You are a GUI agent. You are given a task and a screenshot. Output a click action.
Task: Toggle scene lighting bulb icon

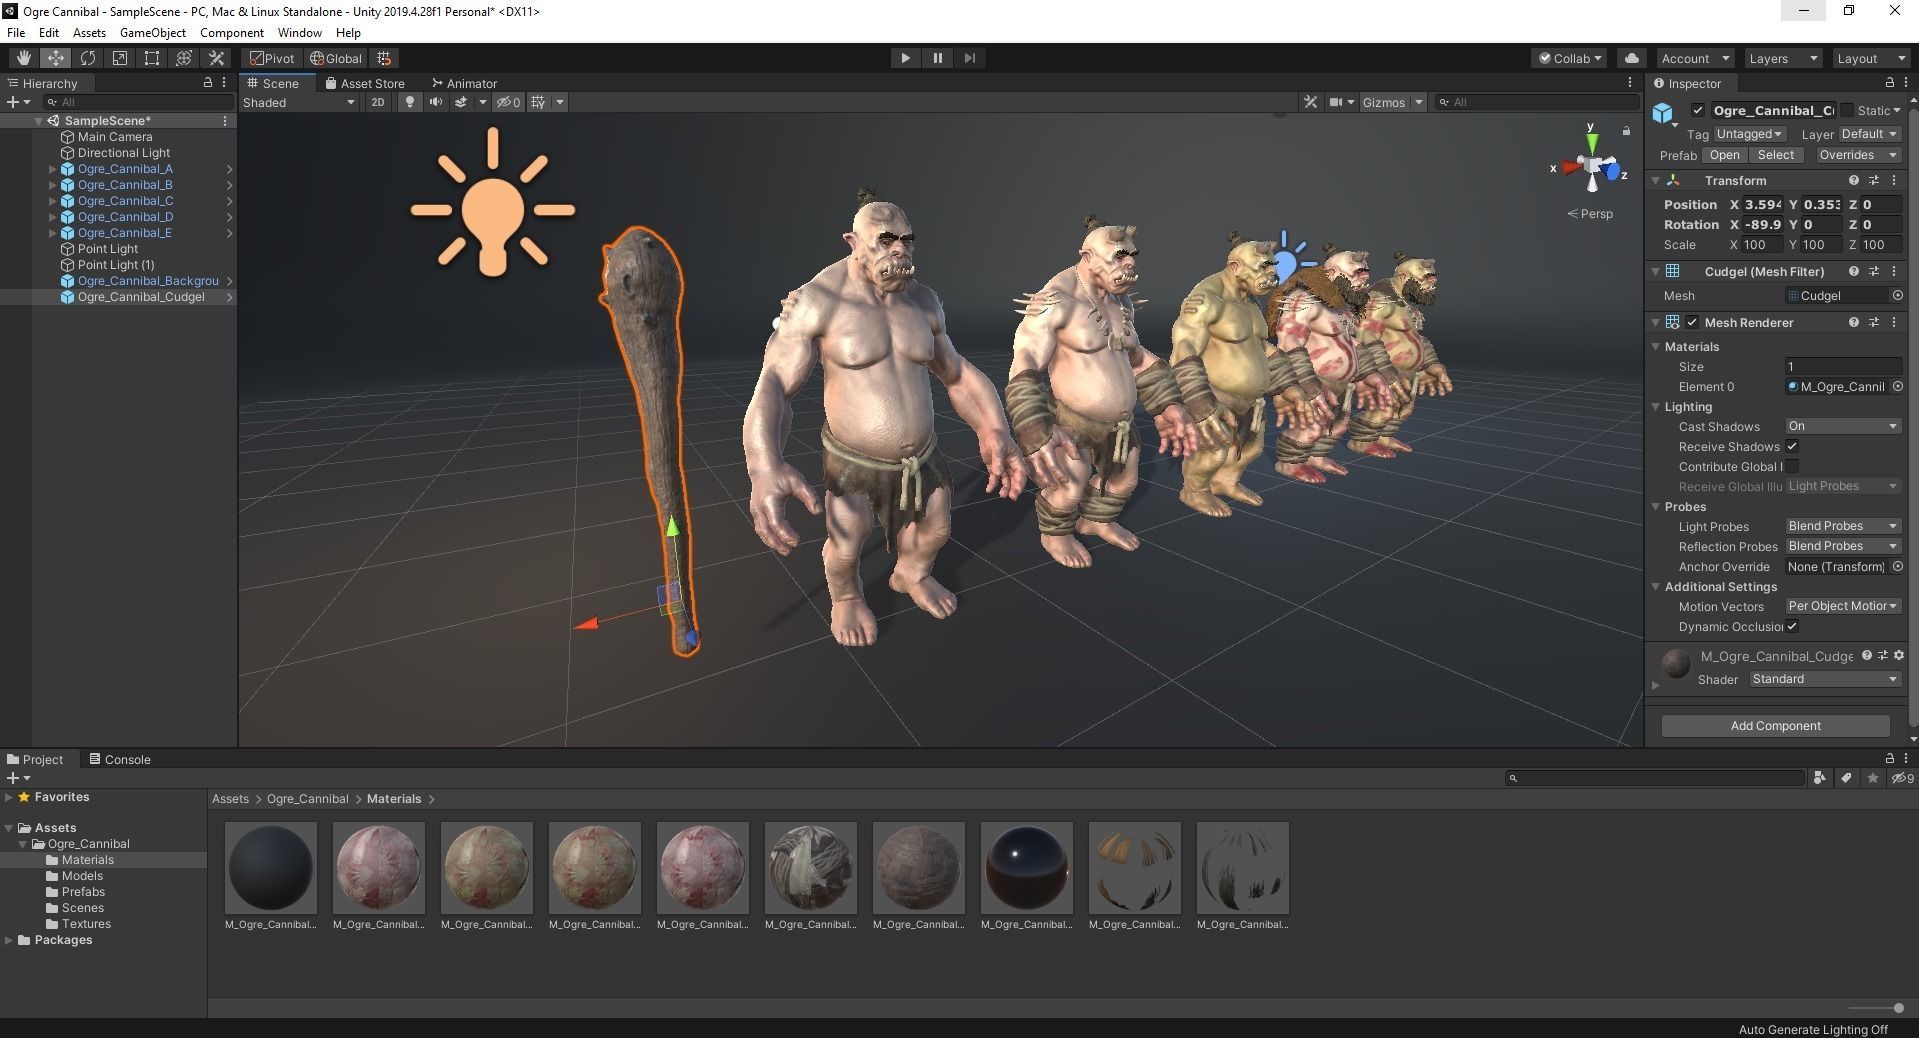point(409,102)
